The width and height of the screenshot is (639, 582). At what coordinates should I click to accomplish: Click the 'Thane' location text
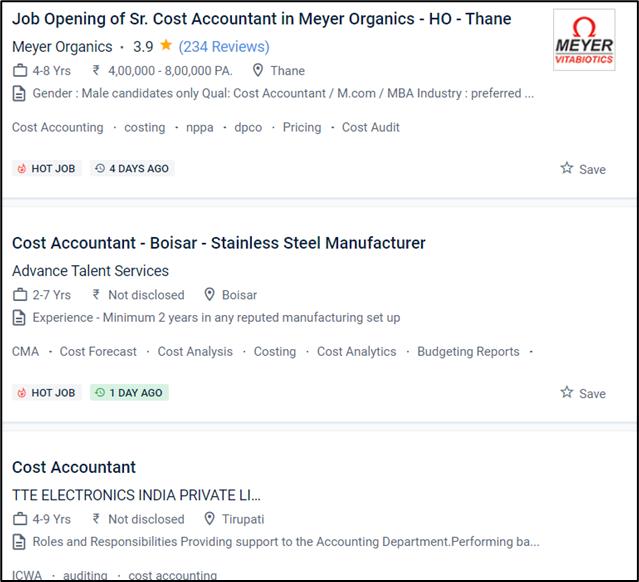288,71
